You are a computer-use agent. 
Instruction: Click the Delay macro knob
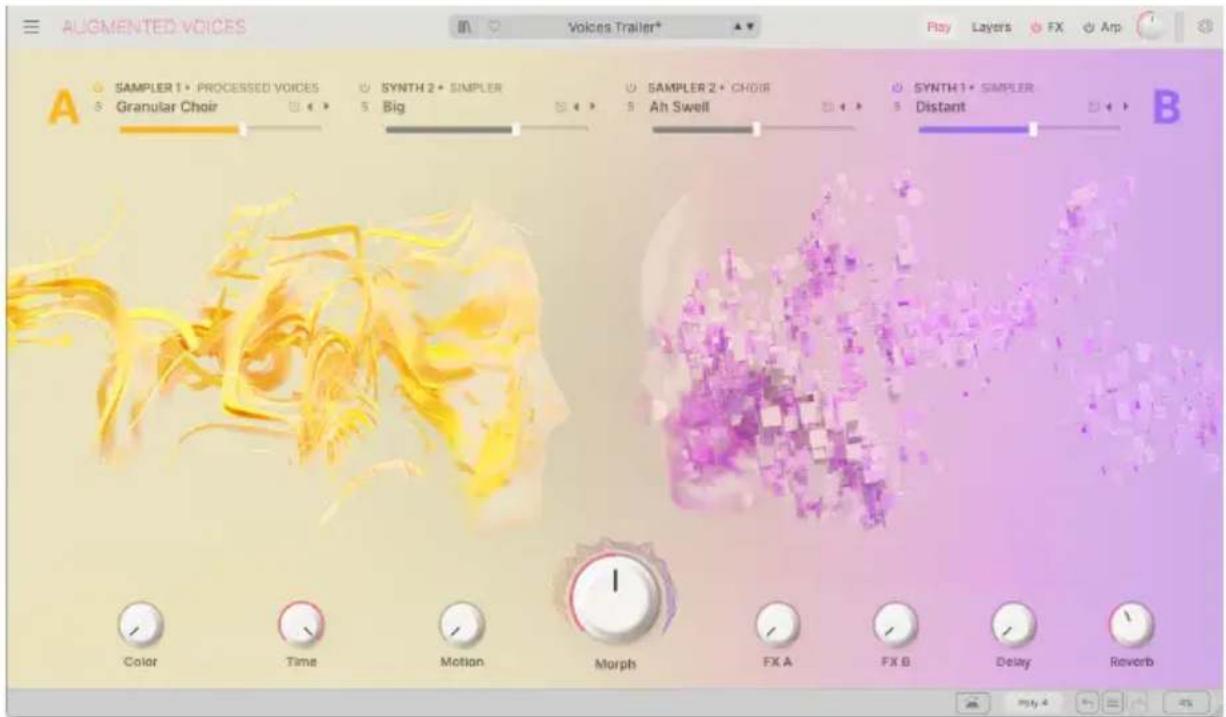(x=1013, y=626)
